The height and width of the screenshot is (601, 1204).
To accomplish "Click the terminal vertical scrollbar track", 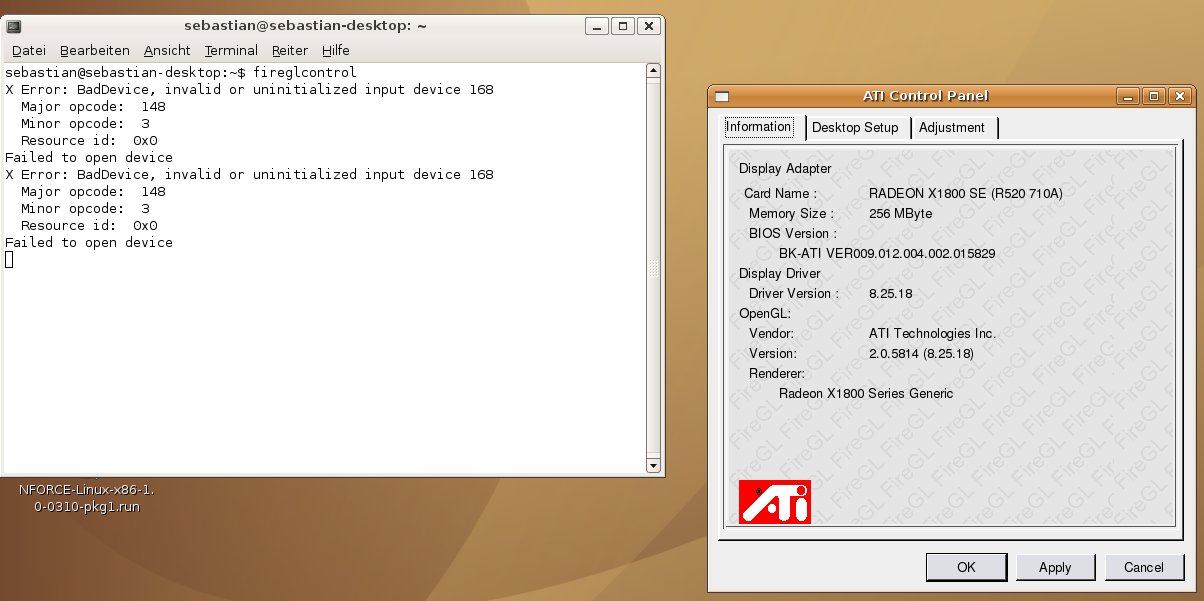I will coord(653,268).
